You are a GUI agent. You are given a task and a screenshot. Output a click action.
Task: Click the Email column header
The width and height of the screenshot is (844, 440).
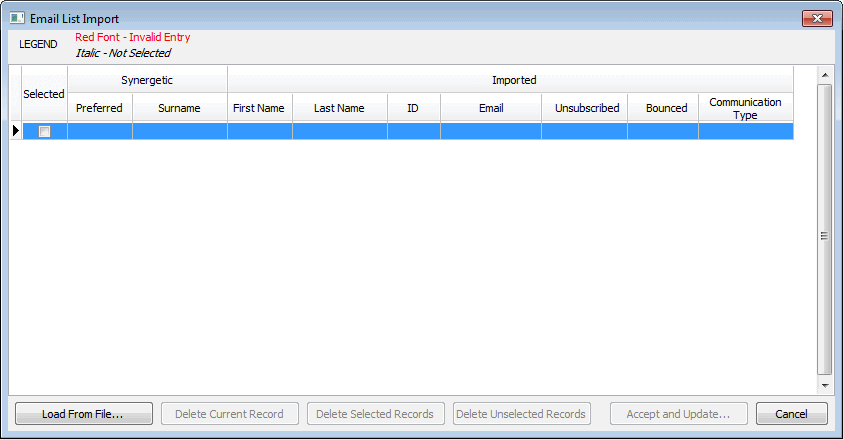point(491,108)
